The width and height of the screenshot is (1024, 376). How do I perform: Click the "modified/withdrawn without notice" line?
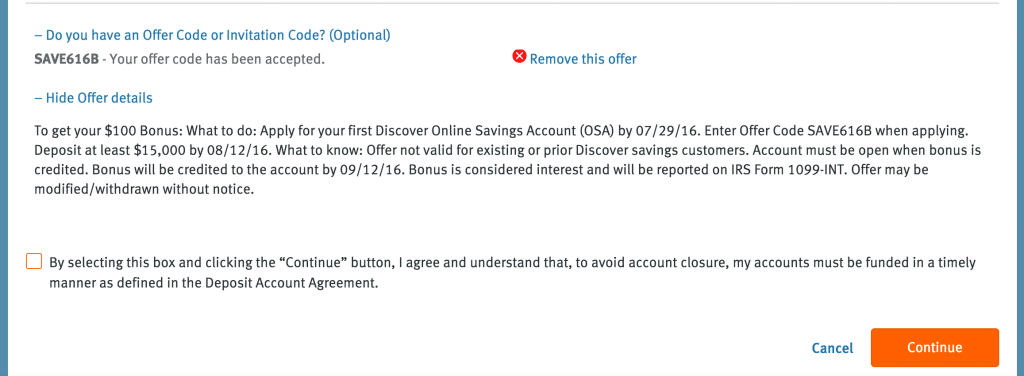coord(143,191)
